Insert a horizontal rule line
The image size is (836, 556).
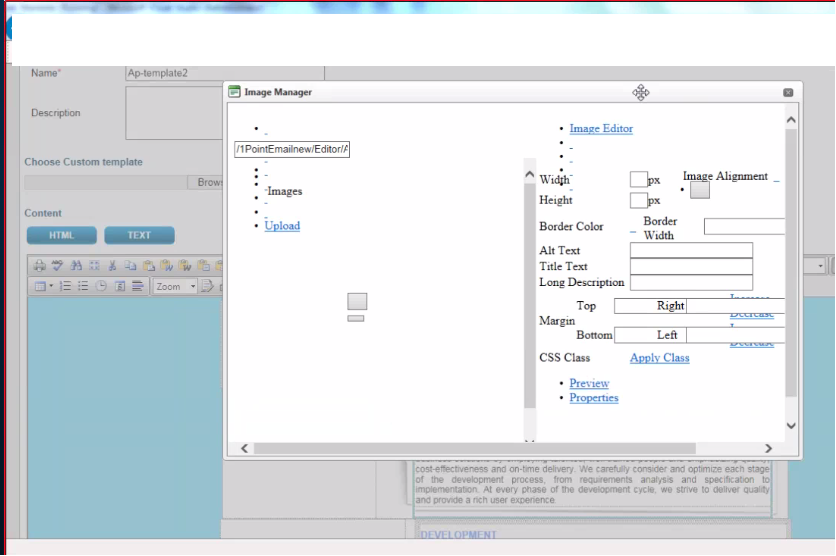pos(138,286)
